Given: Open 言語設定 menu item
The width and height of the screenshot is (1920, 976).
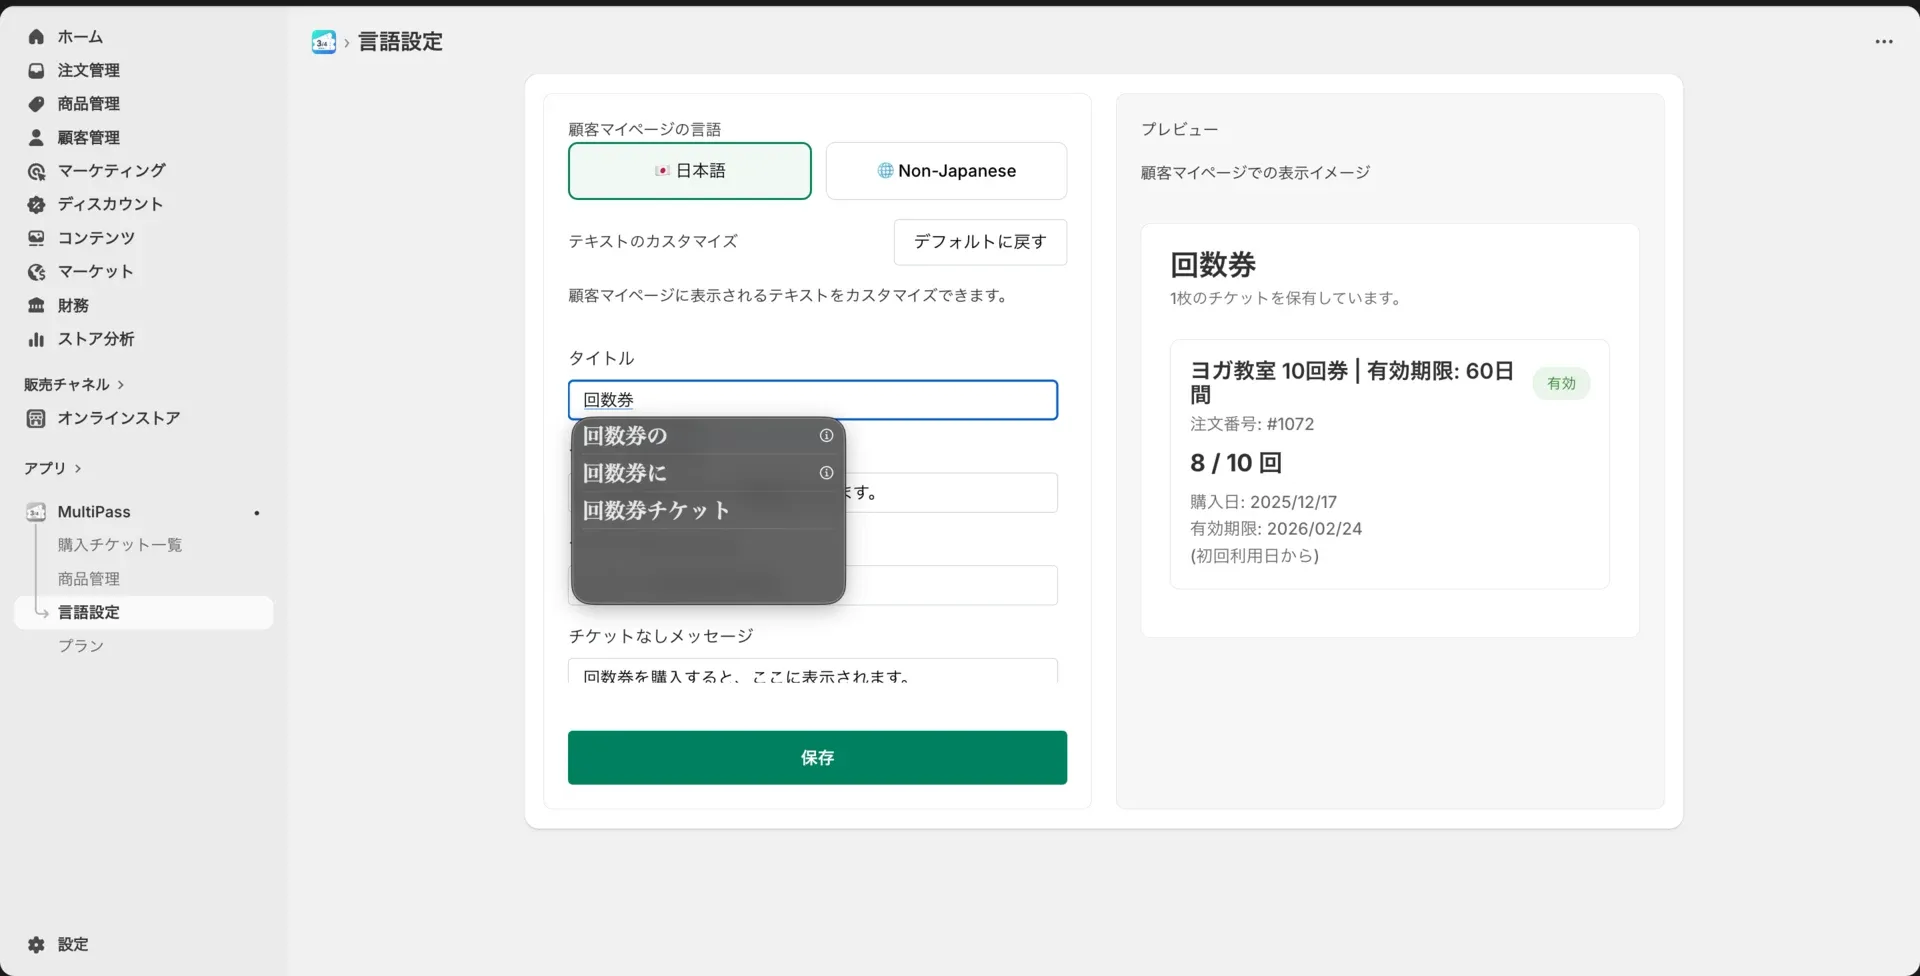Looking at the screenshot, I should (144, 613).
